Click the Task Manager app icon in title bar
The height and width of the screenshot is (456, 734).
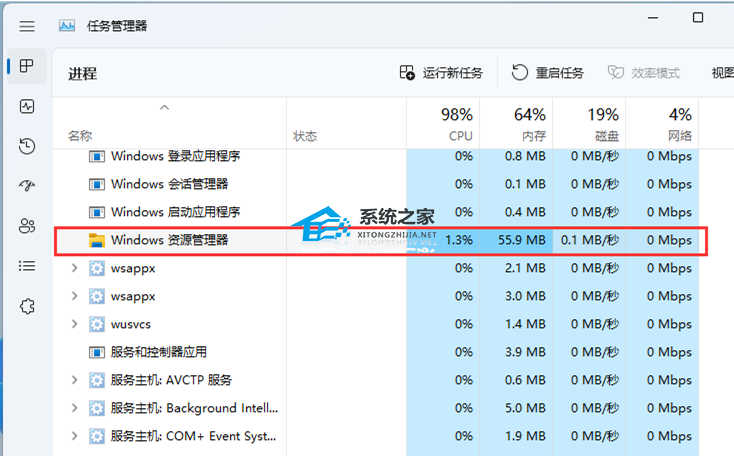[x=67, y=26]
